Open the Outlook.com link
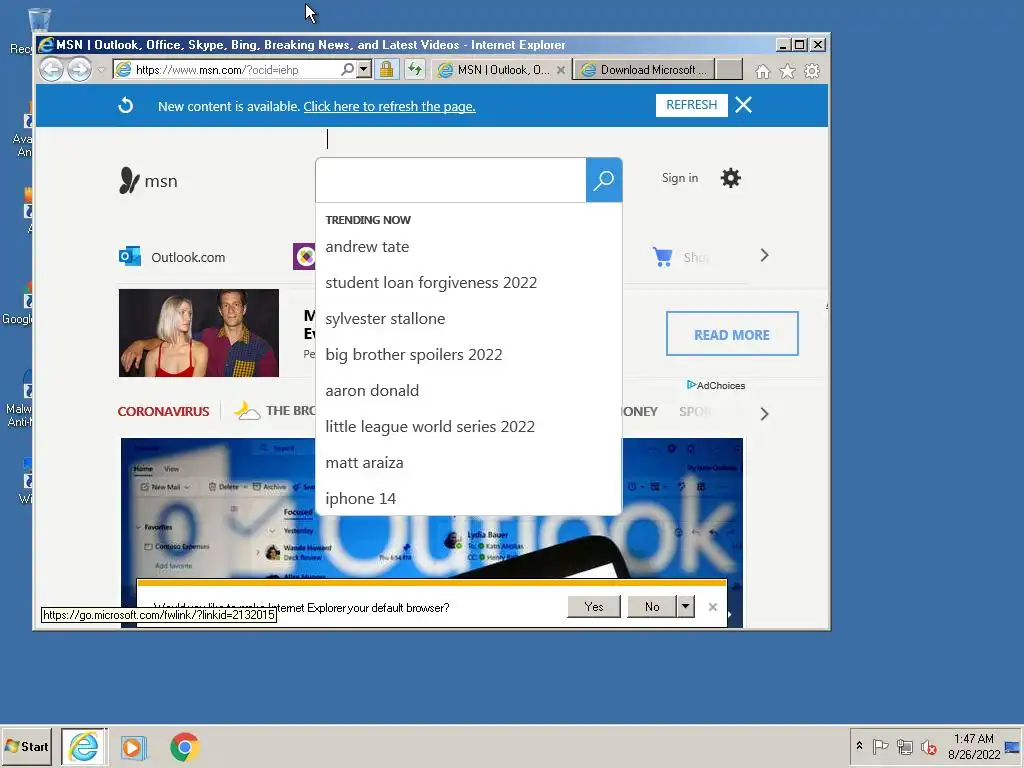This screenshot has height=768, width=1024. (188, 257)
